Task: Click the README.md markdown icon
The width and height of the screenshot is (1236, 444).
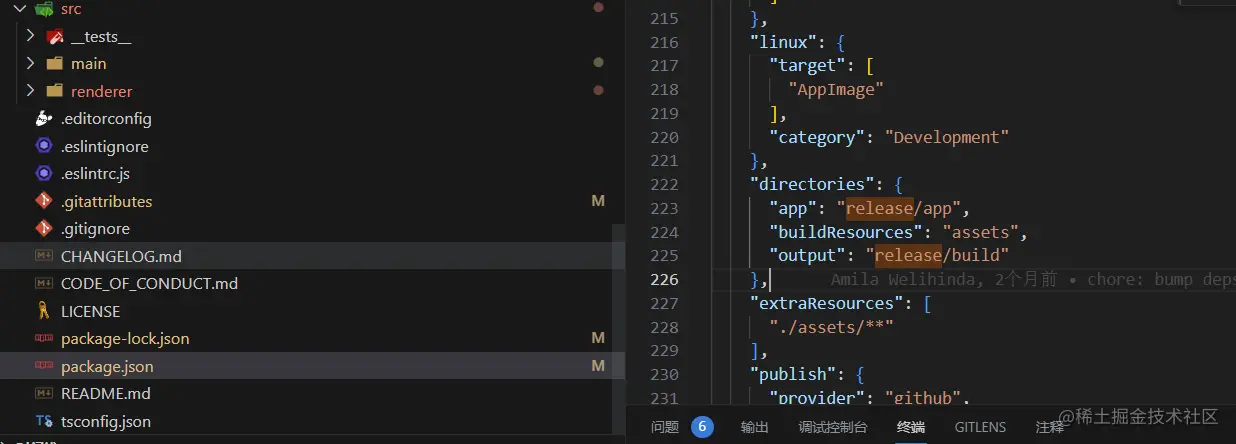Action: pos(43,393)
